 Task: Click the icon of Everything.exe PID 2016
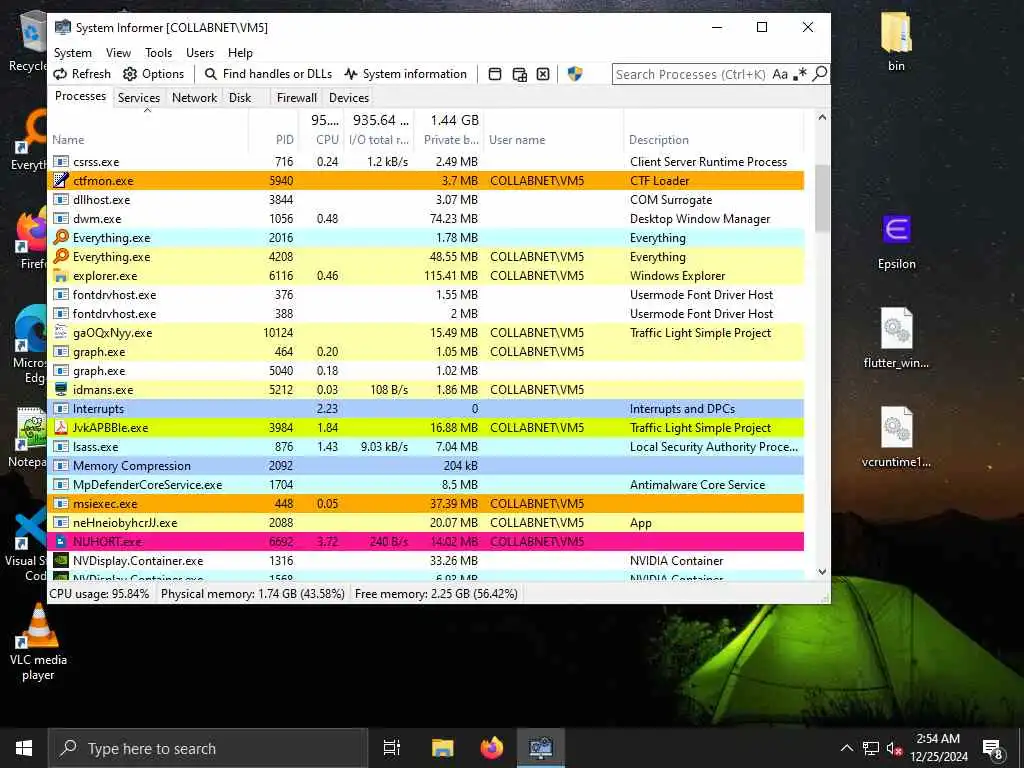click(x=61, y=237)
